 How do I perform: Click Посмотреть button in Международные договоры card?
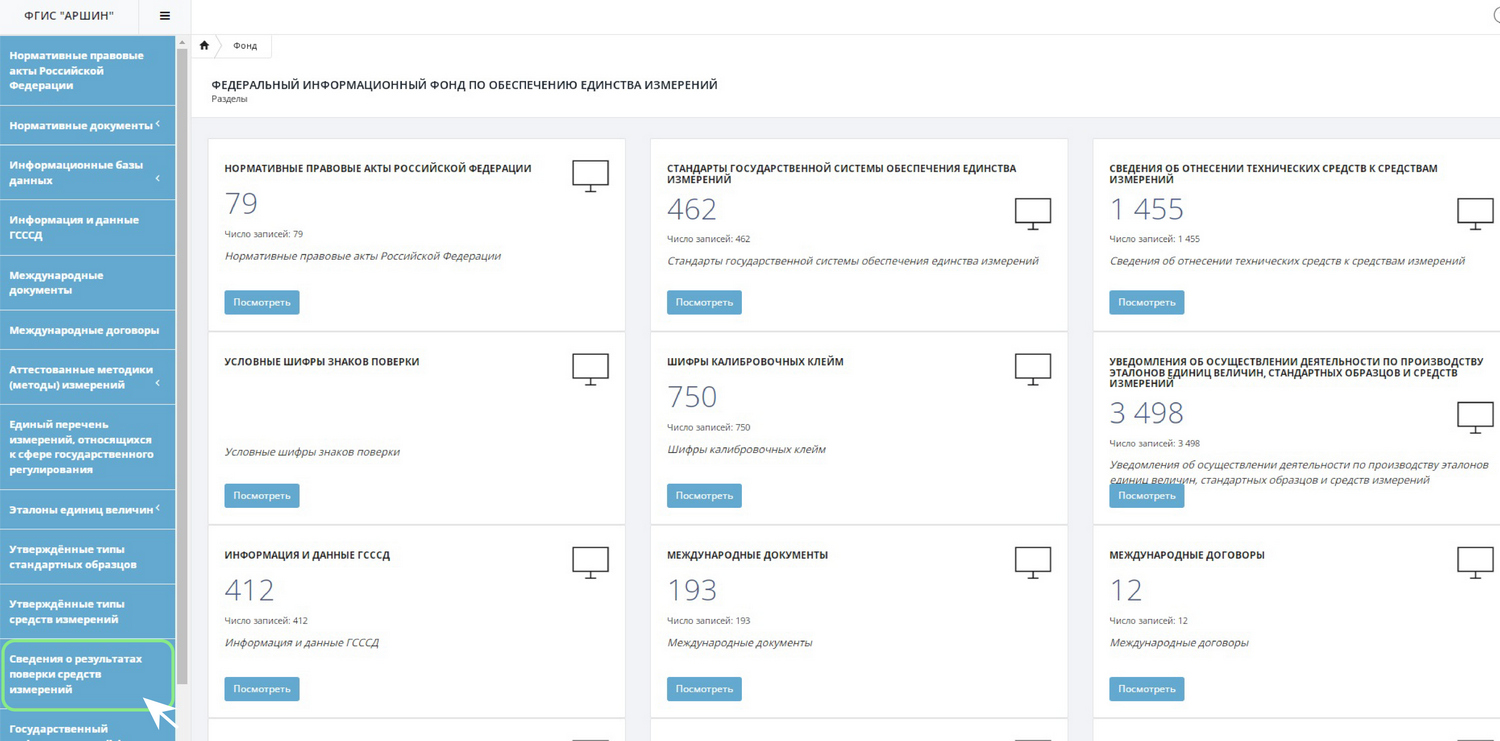pos(1146,689)
